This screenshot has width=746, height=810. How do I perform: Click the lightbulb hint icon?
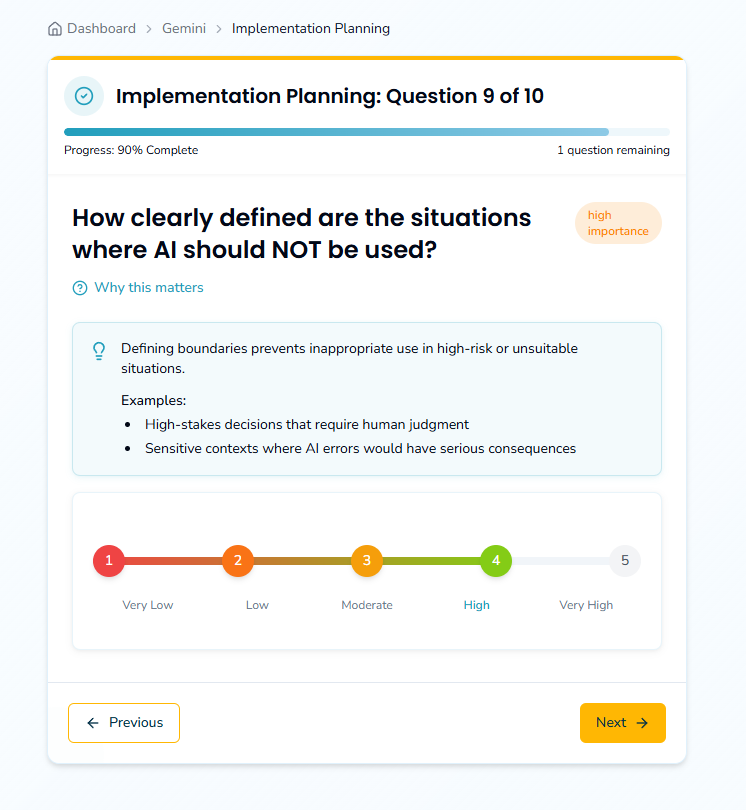pos(99,350)
